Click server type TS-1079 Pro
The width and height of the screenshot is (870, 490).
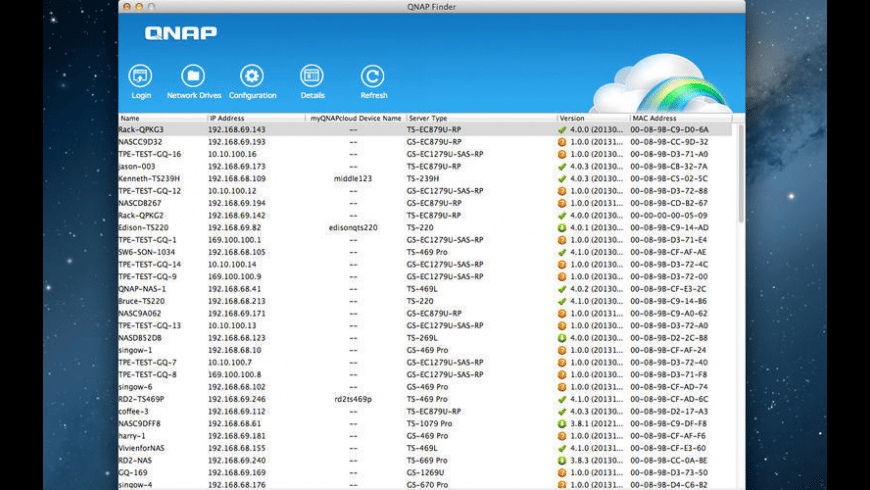click(x=429, y=423)
